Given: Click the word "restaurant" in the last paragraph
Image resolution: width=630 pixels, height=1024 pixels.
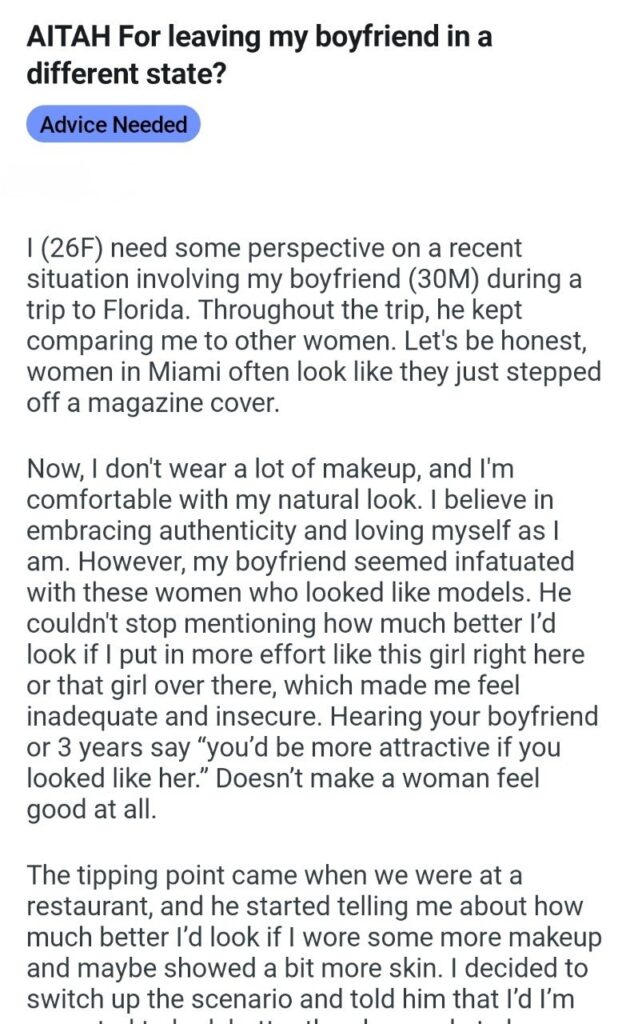Looking at the screenshot, I should (x=86, y=907).
